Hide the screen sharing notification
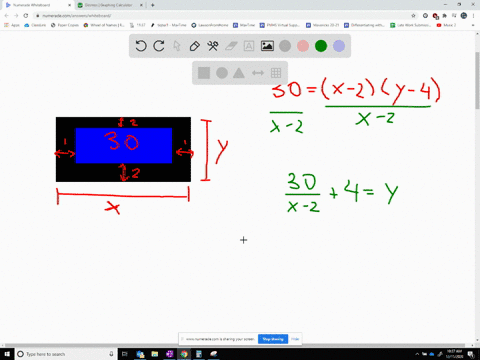 click(295, 339)
